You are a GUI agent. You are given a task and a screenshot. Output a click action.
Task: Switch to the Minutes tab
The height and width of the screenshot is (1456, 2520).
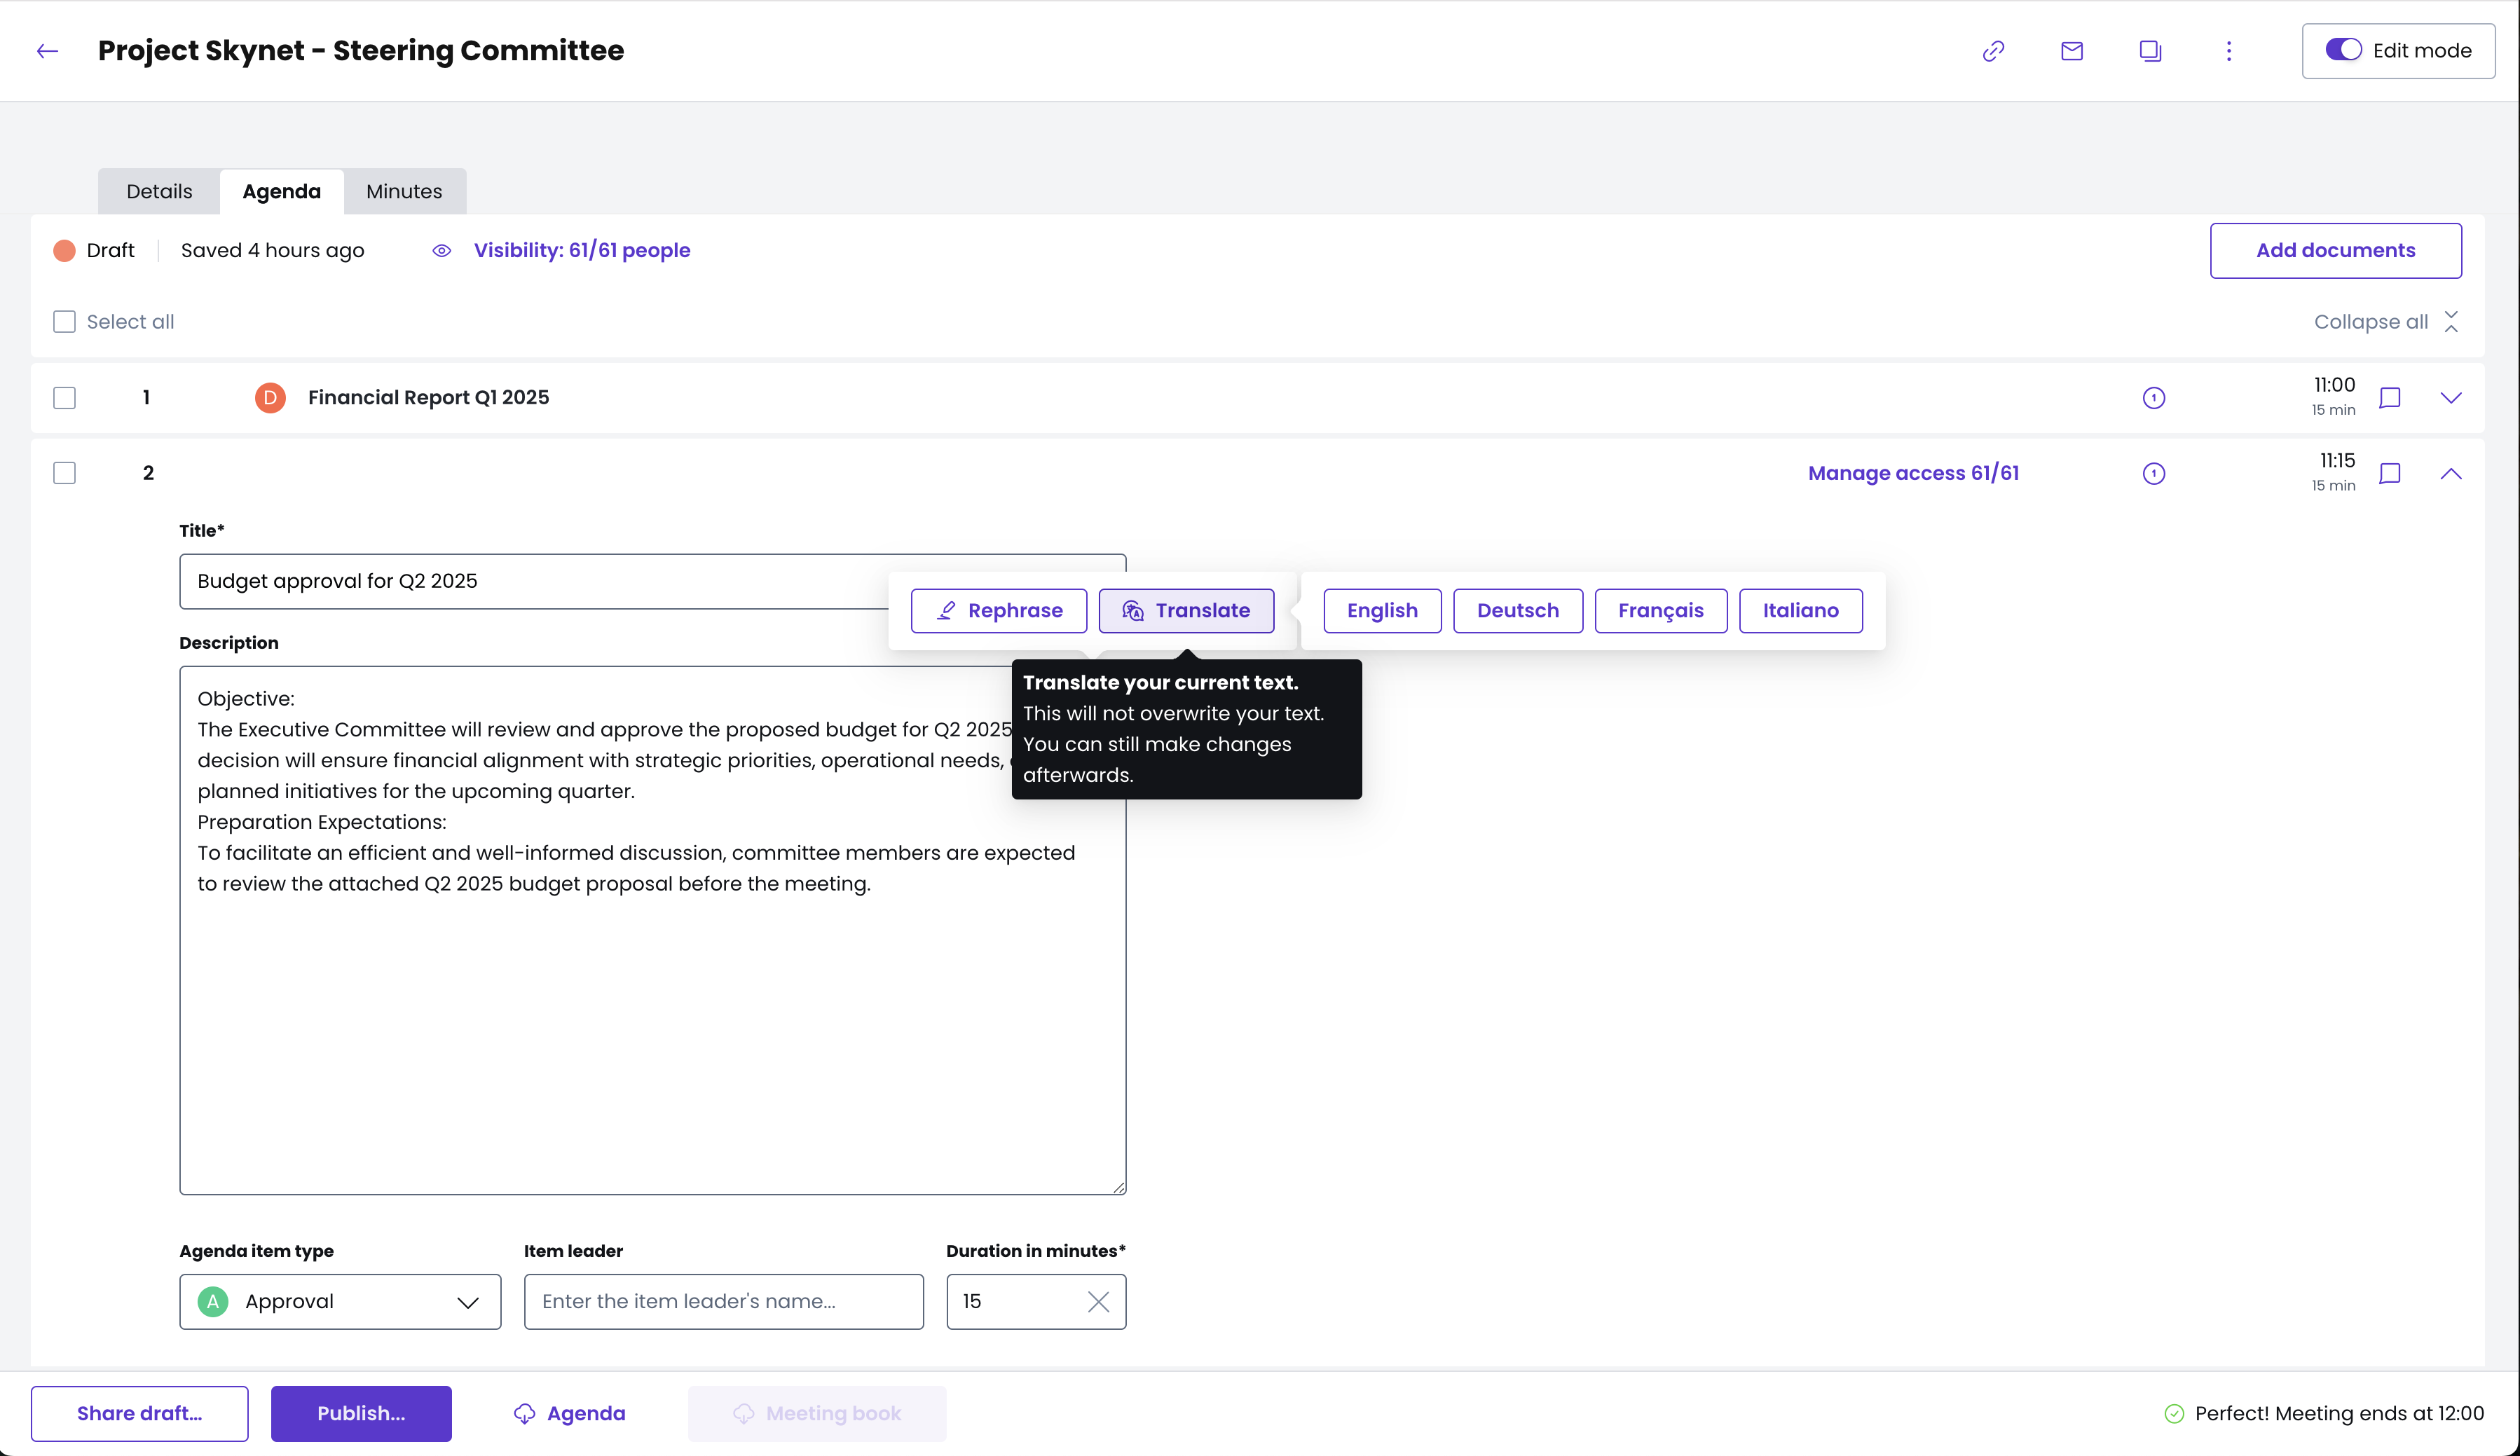point(404,191)
